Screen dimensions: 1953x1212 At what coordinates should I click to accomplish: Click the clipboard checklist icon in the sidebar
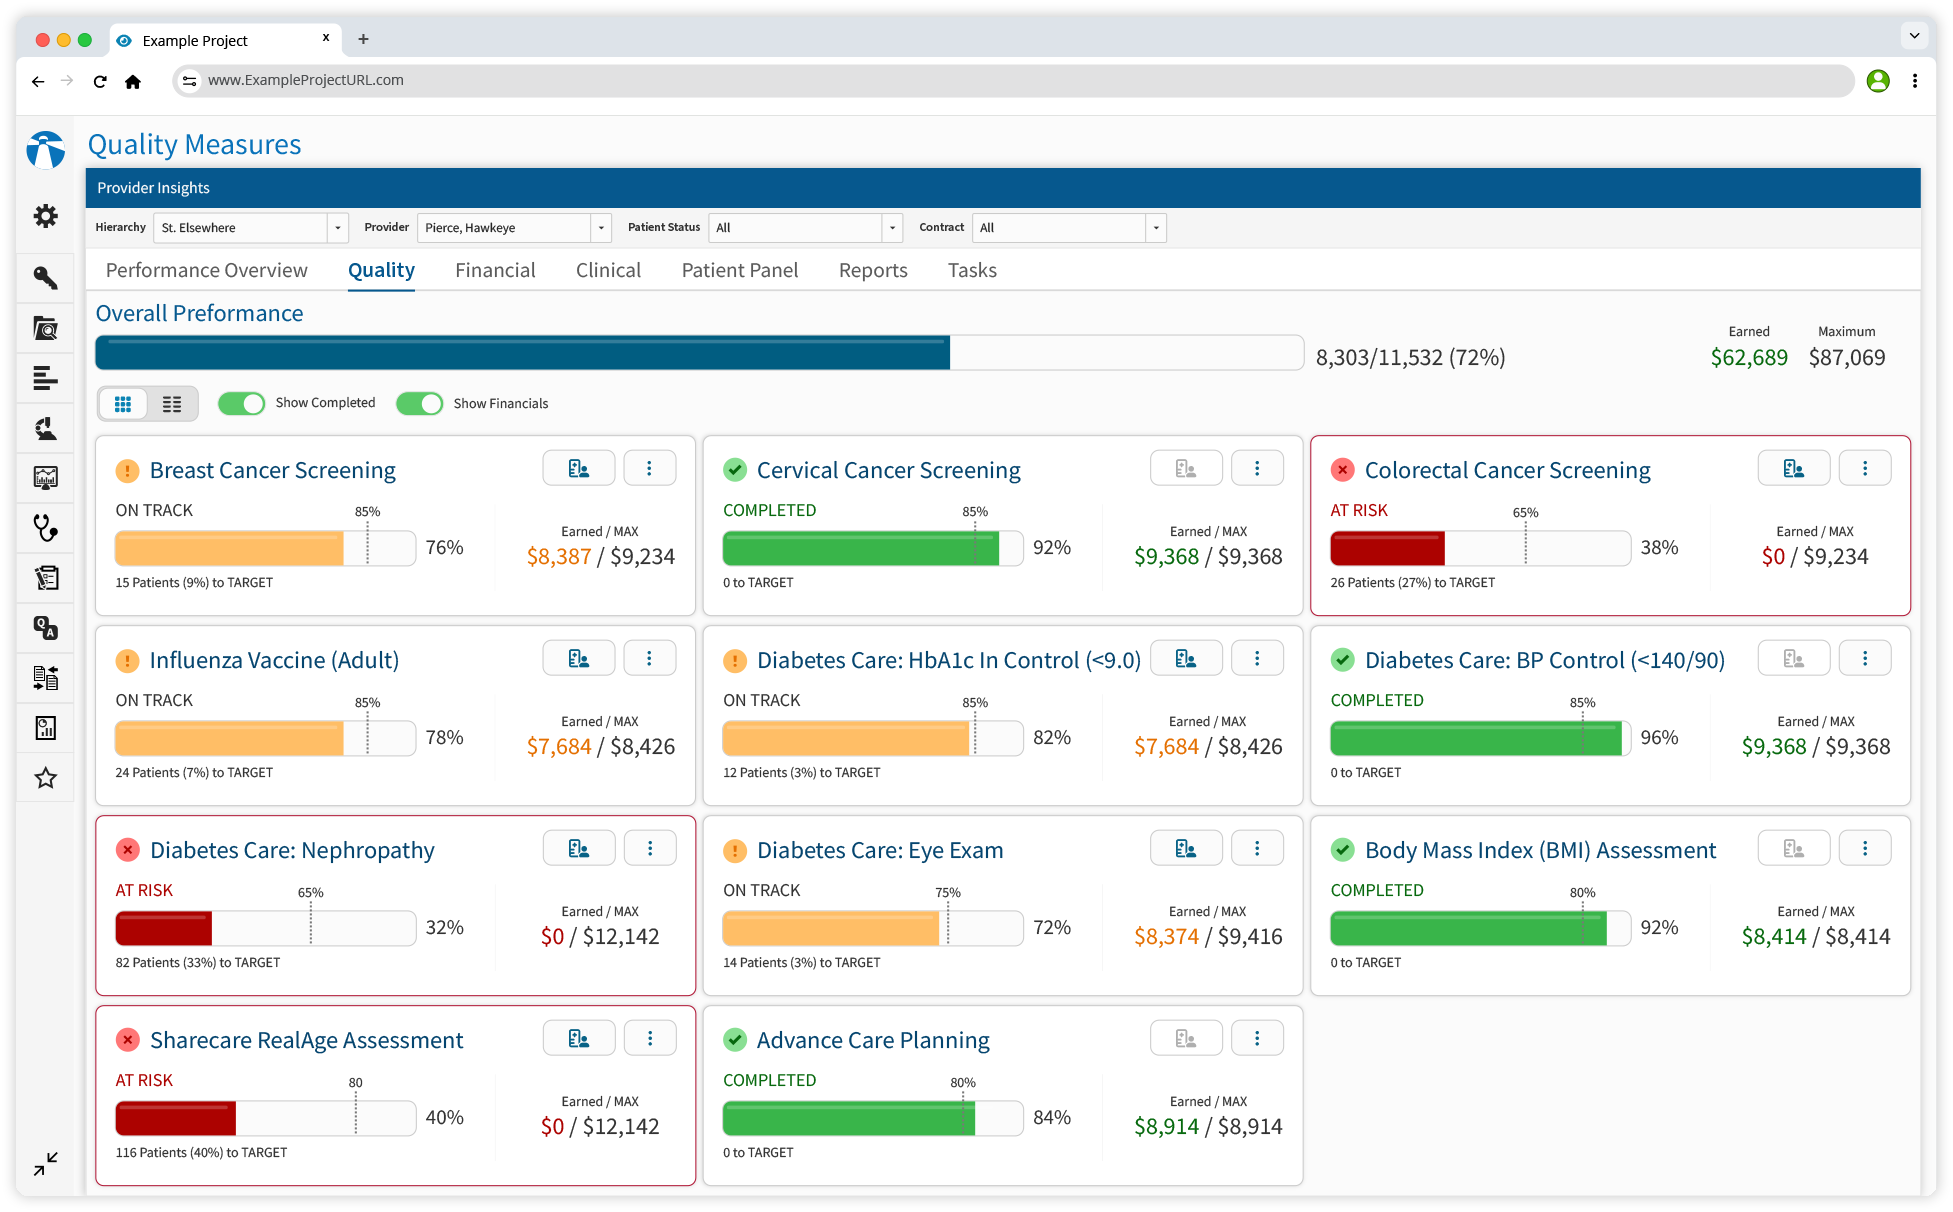tap(46, 577)
